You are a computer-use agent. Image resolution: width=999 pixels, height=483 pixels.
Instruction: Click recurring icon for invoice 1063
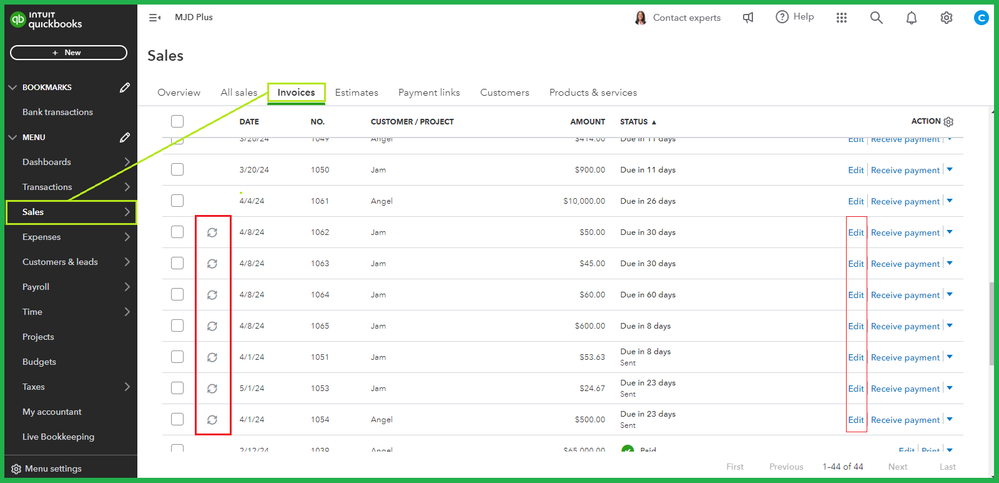212,264
